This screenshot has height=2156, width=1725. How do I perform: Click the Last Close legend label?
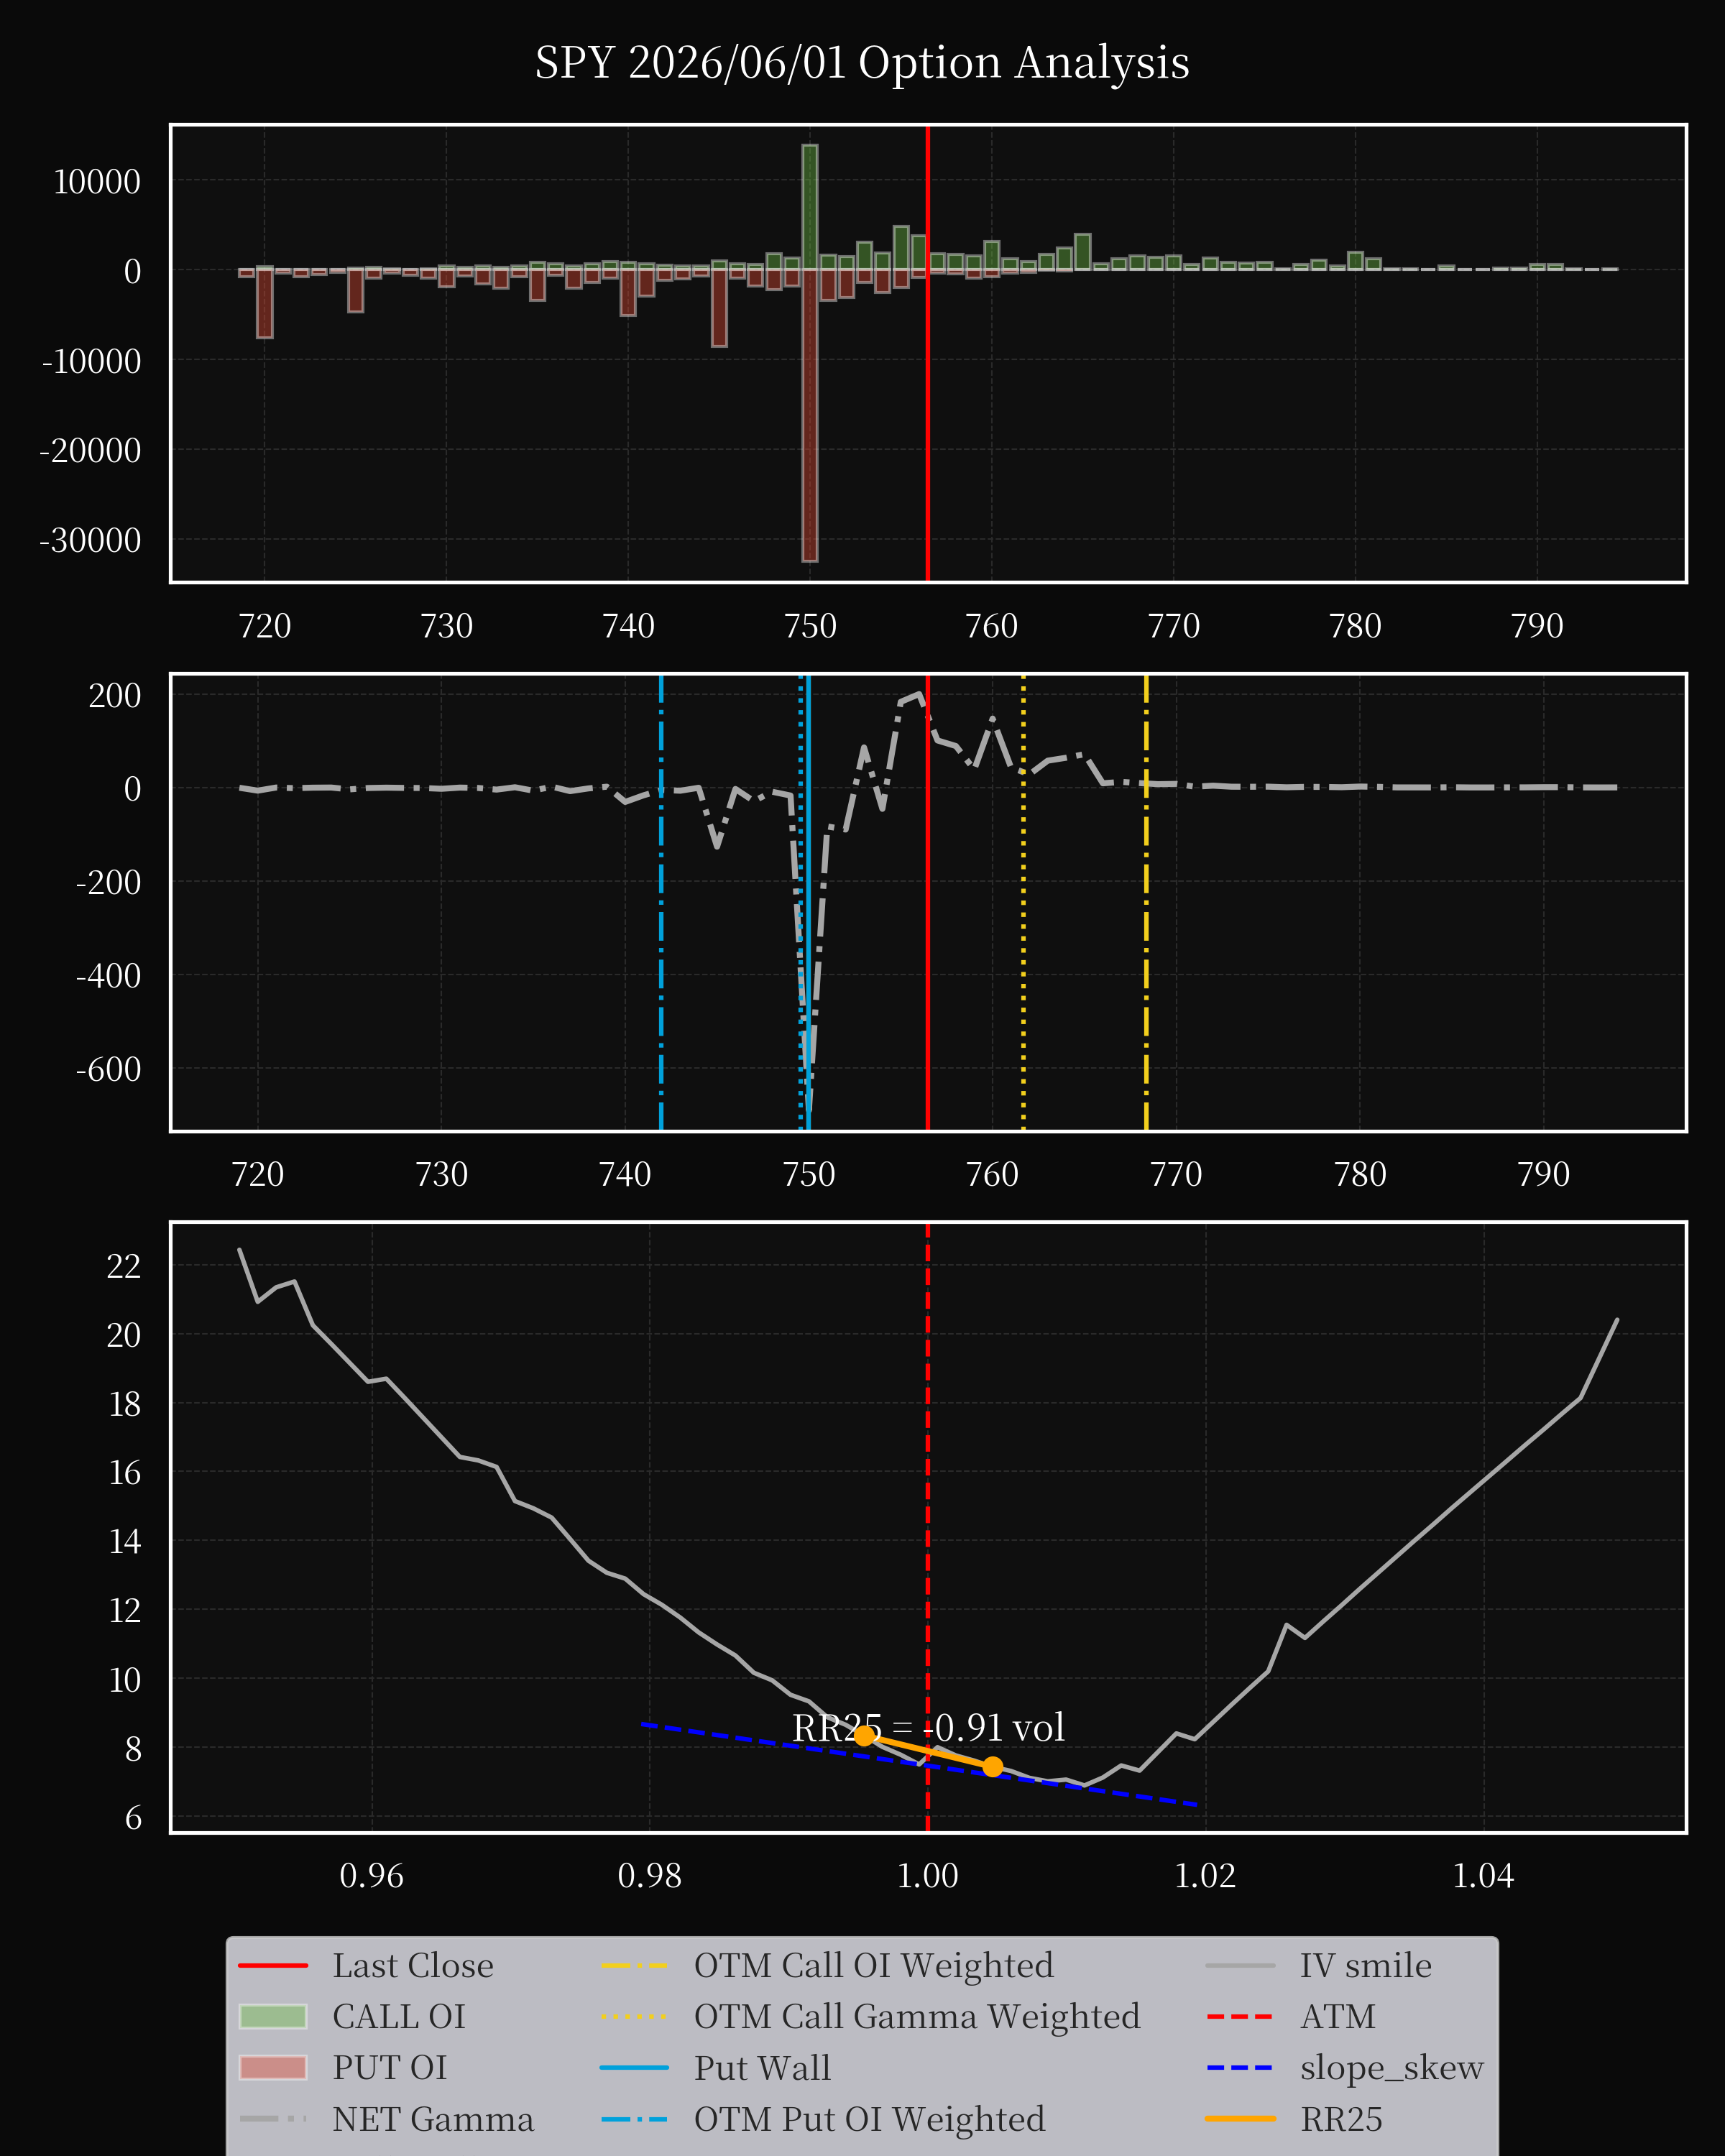pyautogui.click(x=413, y=1965)
